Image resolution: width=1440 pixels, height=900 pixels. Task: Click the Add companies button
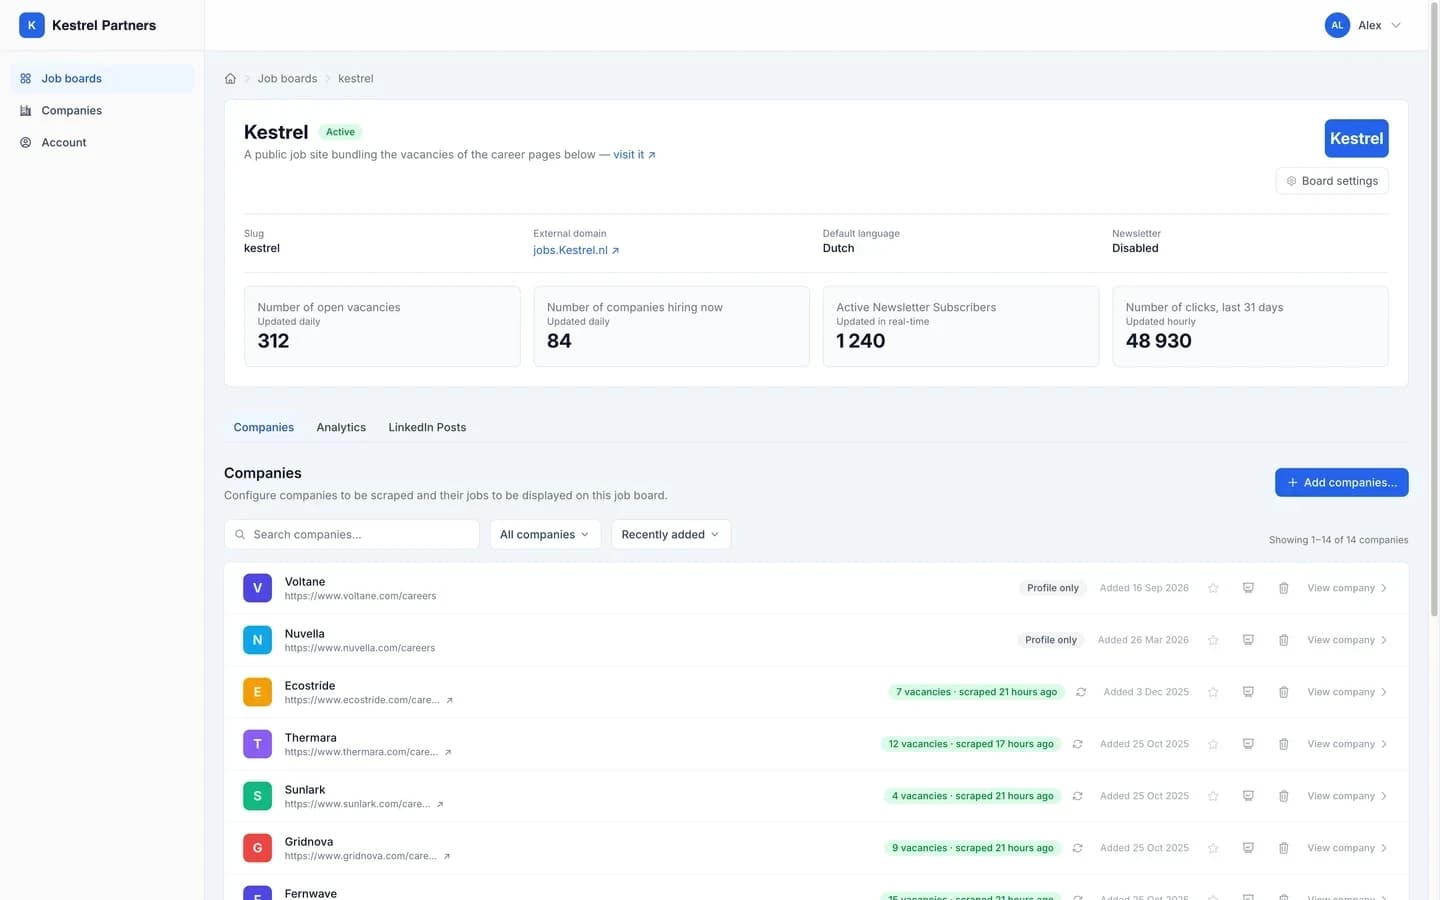coord(1341,482)
